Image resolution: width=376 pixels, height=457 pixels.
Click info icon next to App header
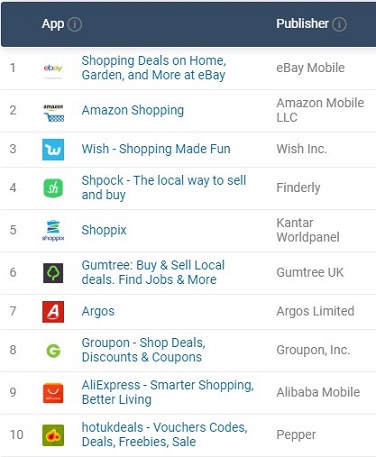point(75,24)
